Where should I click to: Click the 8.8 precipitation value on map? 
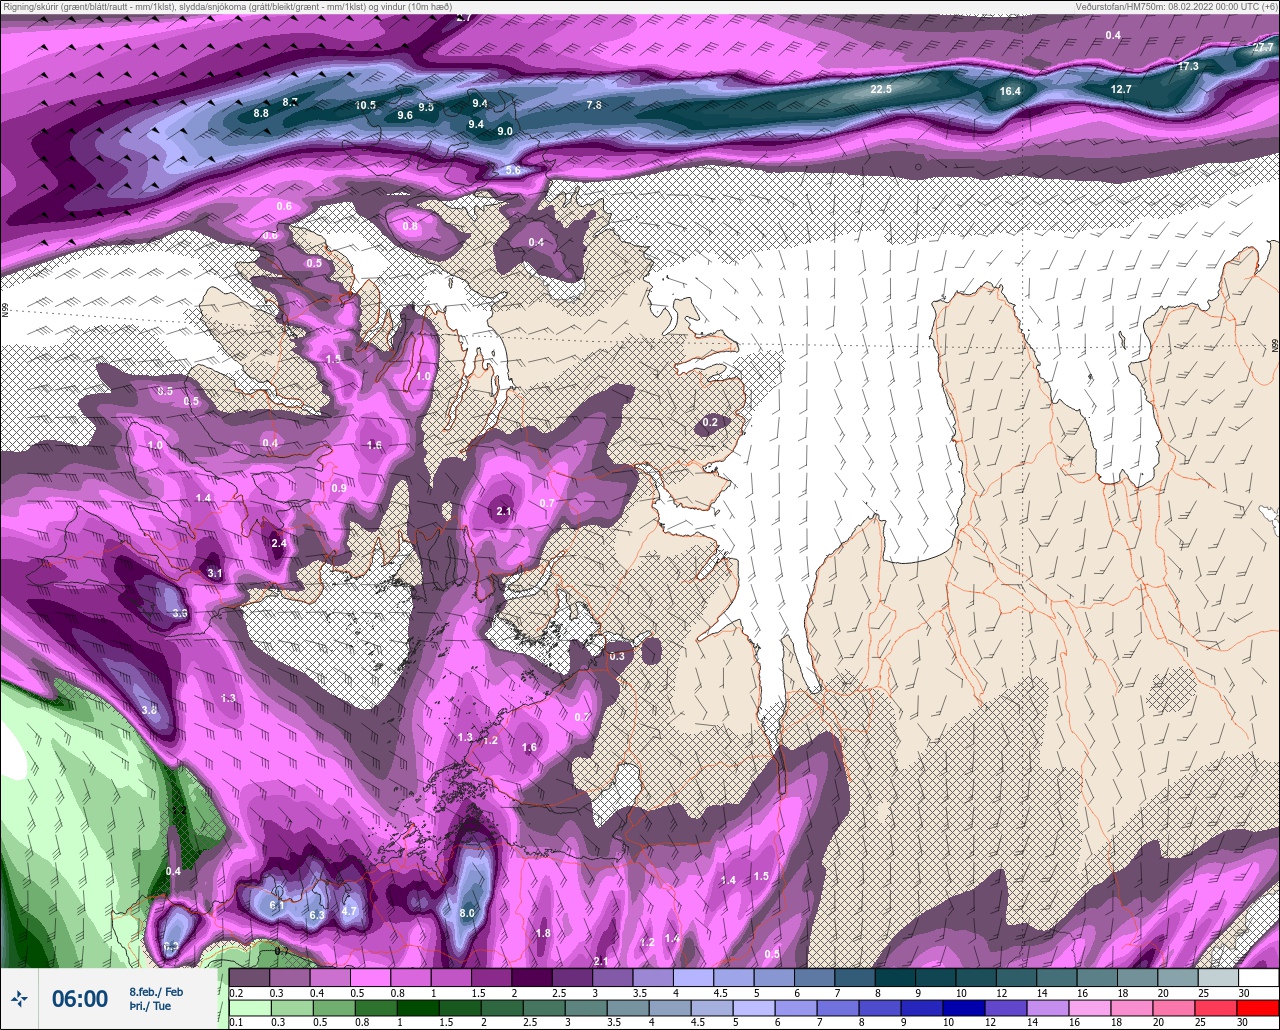(261, 113)
